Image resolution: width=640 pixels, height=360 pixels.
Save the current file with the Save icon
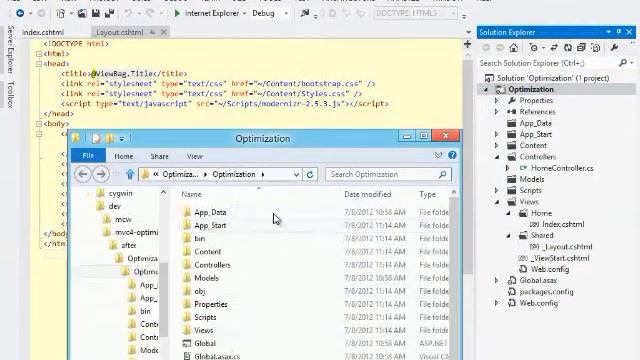tap(96, 13)
